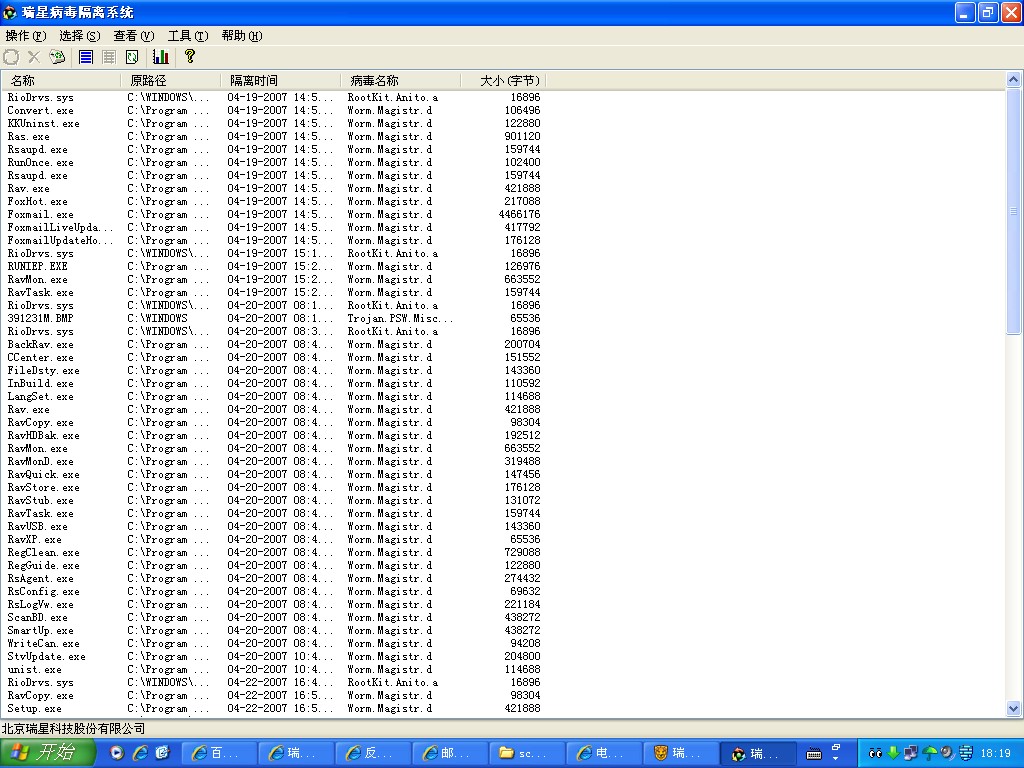Screen dimensions: 1024x768
Task: Select the RavHDBak.exe row
Action: (274, 435)
